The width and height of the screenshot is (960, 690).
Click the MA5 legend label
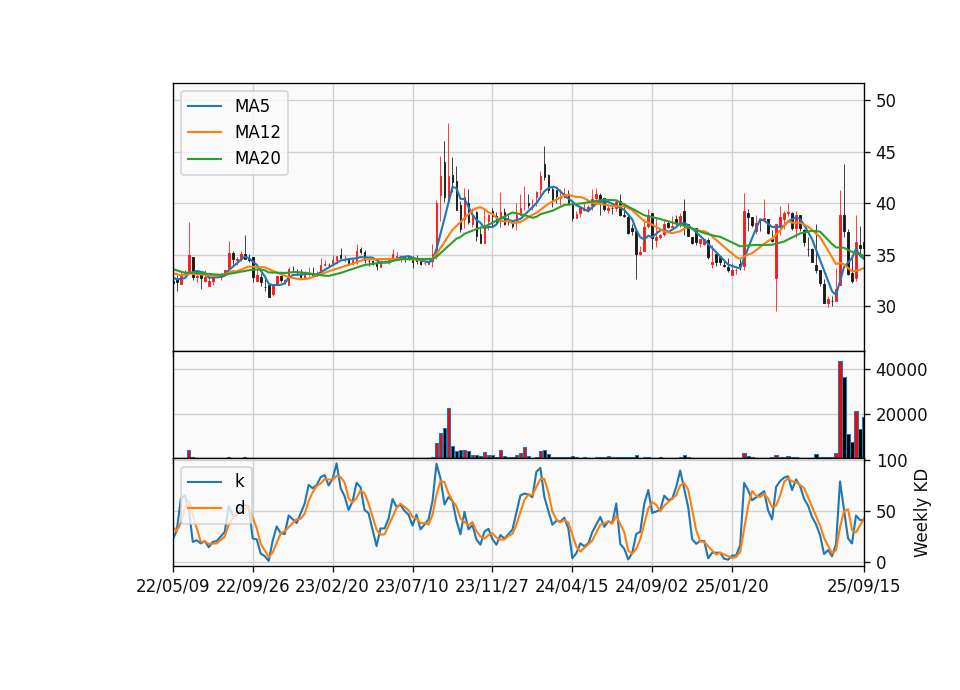coord(252,106)
